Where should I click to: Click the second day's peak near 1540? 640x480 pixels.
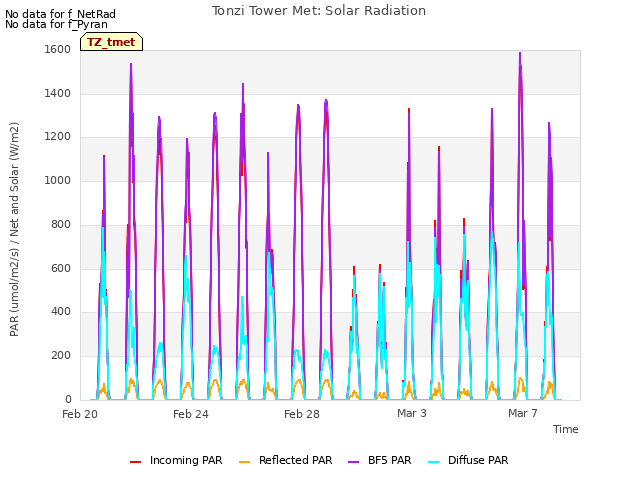point(131,64)
